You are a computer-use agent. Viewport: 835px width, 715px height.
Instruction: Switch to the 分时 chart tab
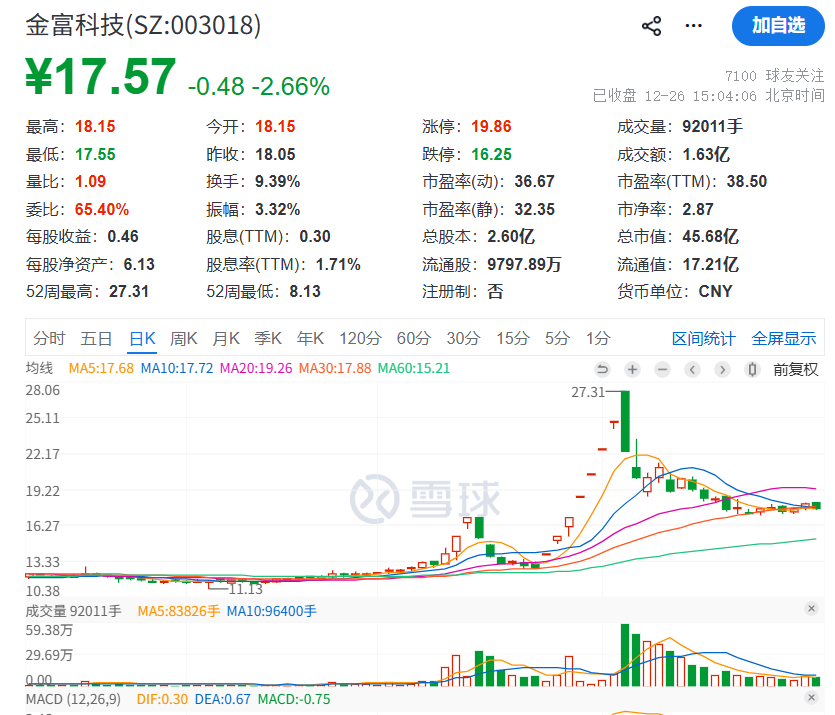(49, 338)
